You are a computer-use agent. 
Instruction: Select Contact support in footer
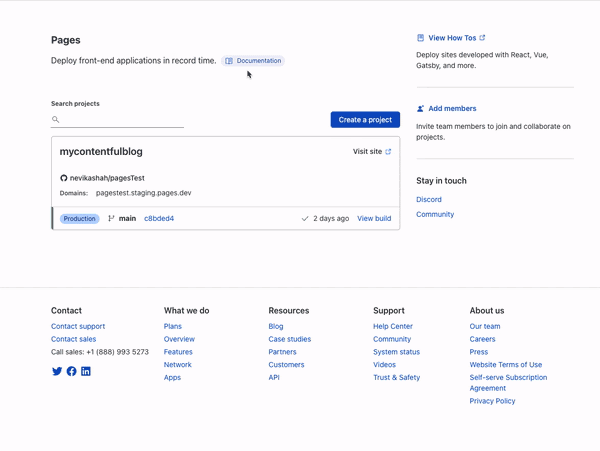pyautogui.click(x=78, y=326)
